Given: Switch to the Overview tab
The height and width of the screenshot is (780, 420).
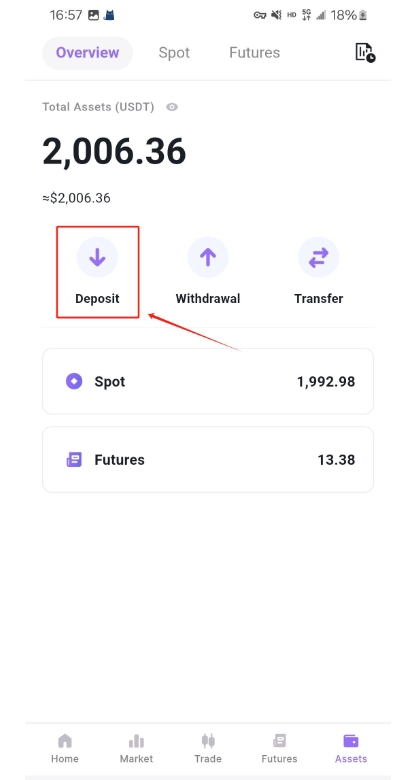Looking at the screenshot, I should click(x=88, y=53).
